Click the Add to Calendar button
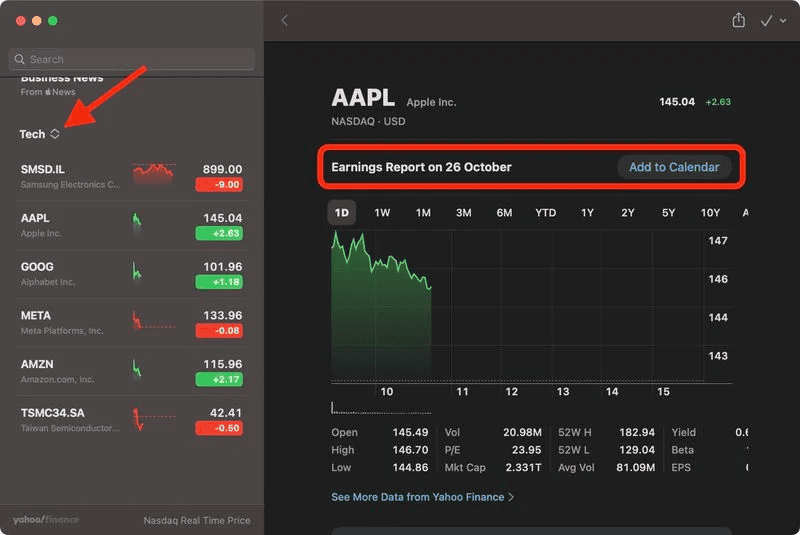The width and height of the screenshot is (800, 535). [673, 167]
